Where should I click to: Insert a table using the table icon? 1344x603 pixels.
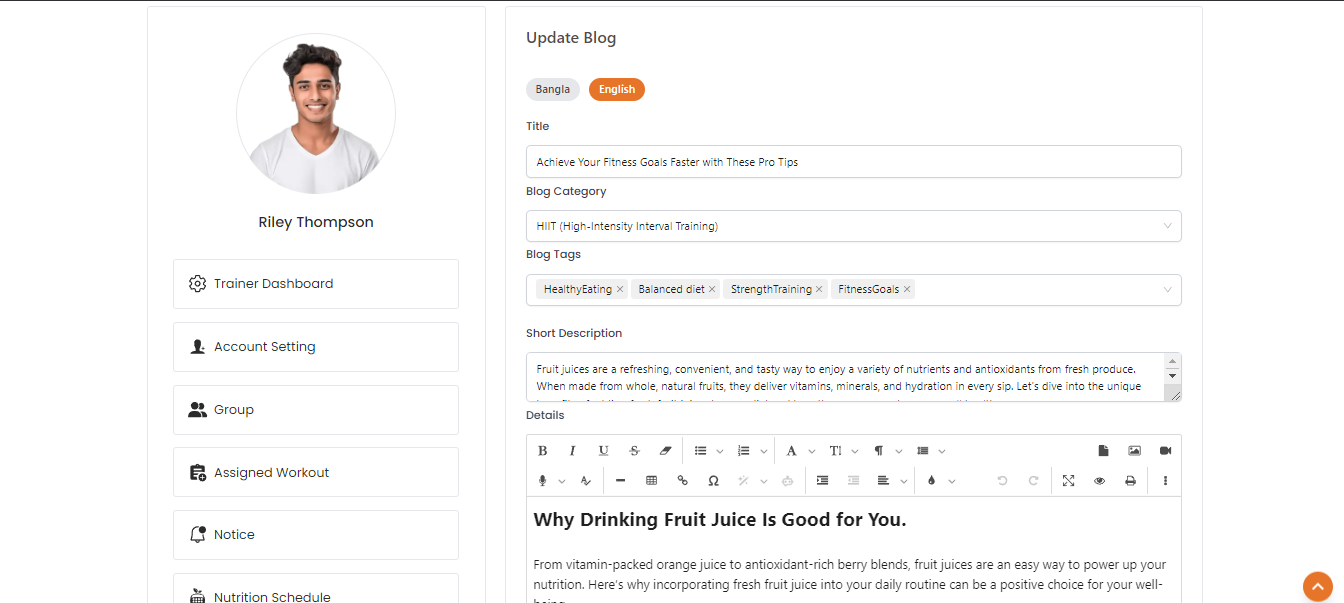point(651,481)
